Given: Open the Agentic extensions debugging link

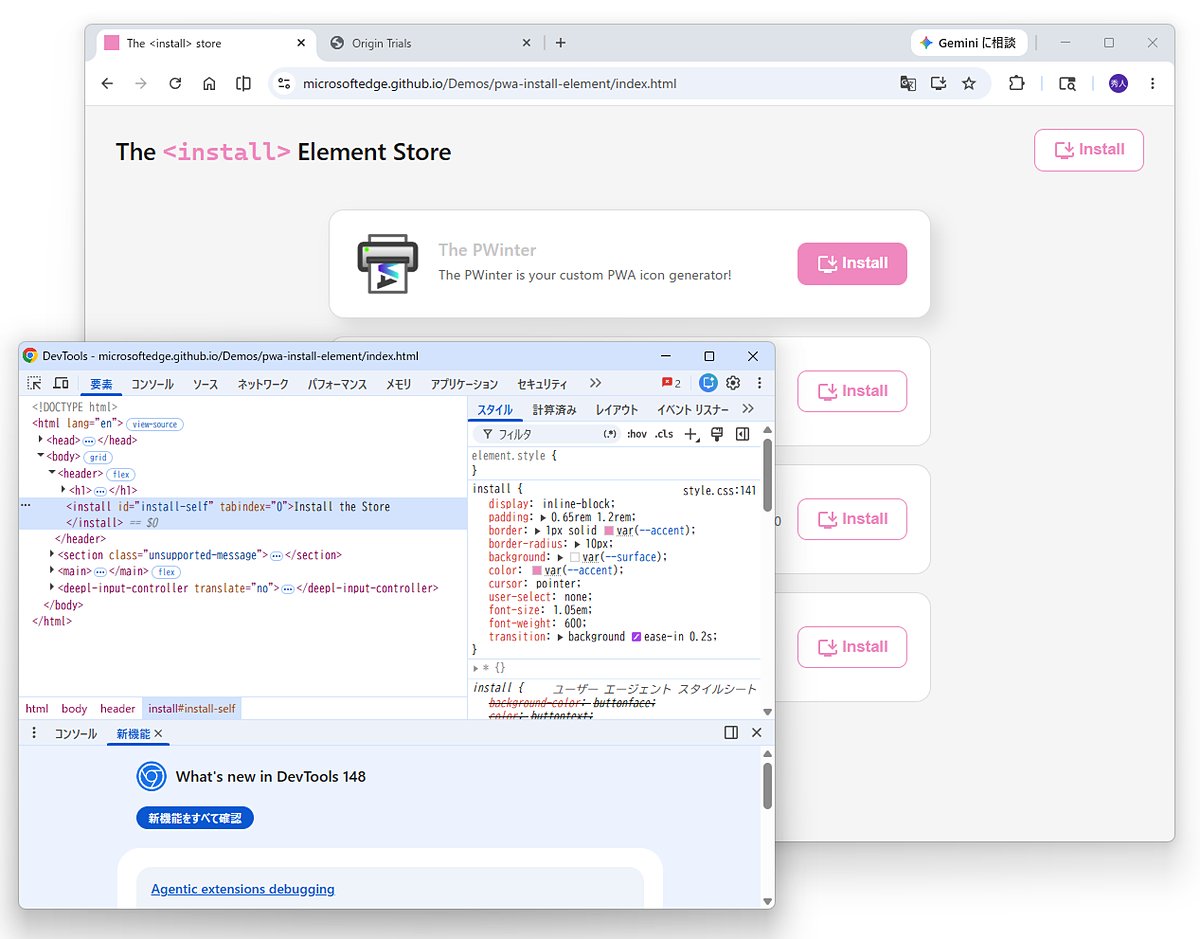Looking at the screenshot, I should pos(243,889).
